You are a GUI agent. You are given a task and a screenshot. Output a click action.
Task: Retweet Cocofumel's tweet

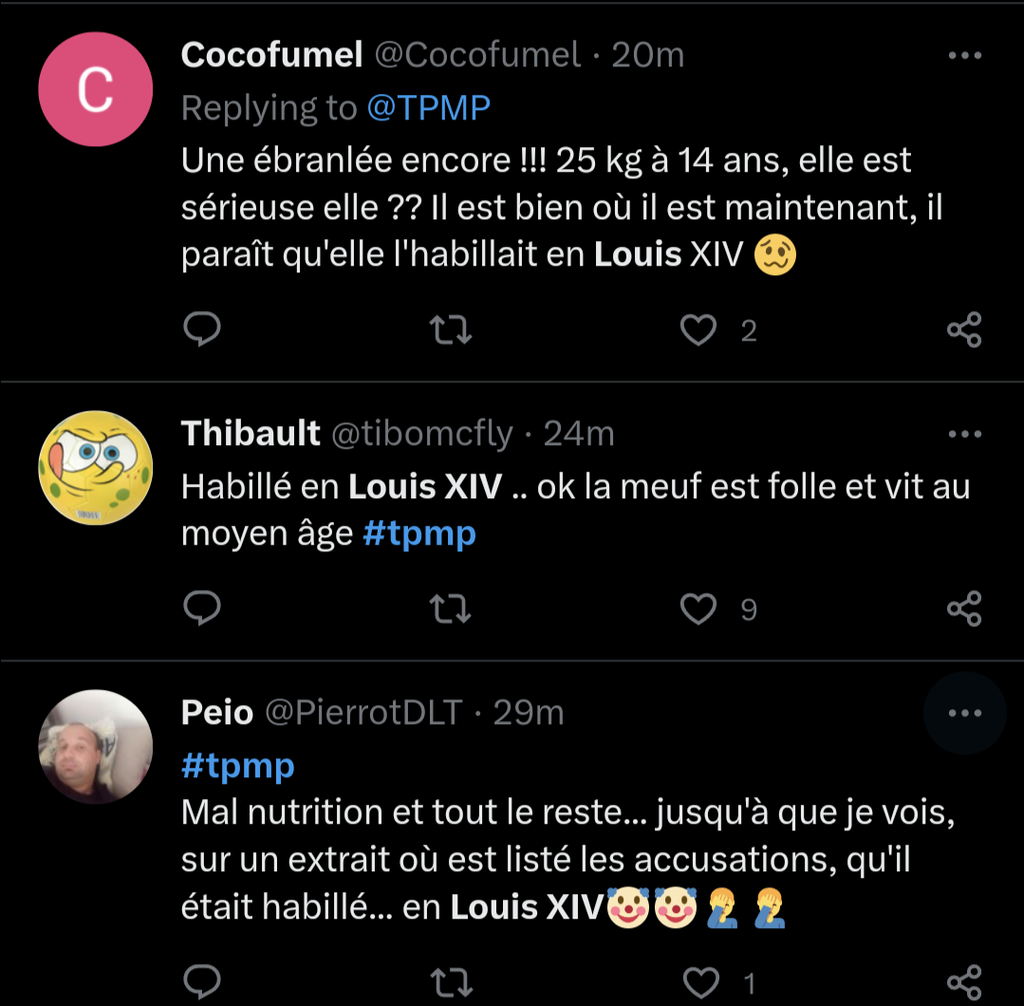[449, 330]
